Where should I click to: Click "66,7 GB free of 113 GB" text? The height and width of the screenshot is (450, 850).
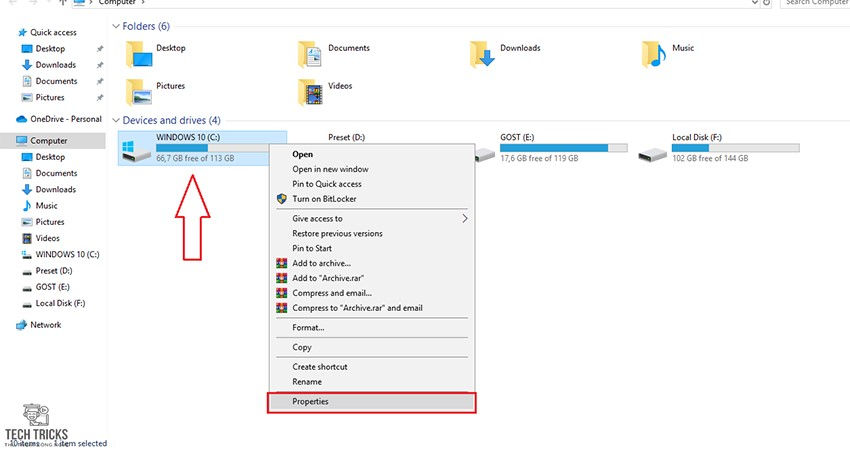[x=195, y=159]
